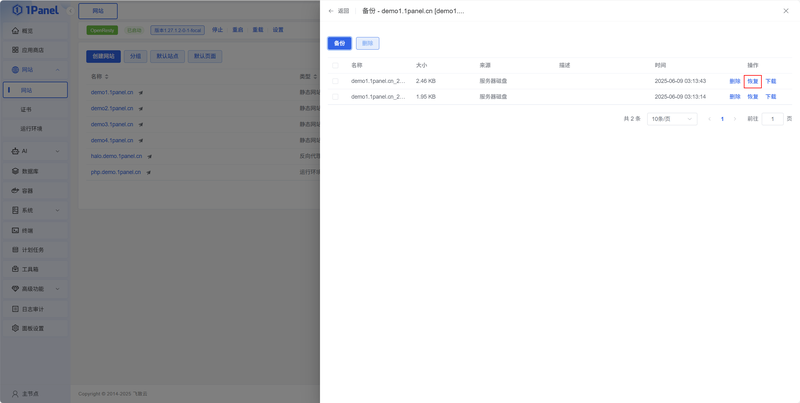Switch to the 网站 top tab
Image resolution: width=800 pixels, height=403 pixels.
(x=98, y=11)
